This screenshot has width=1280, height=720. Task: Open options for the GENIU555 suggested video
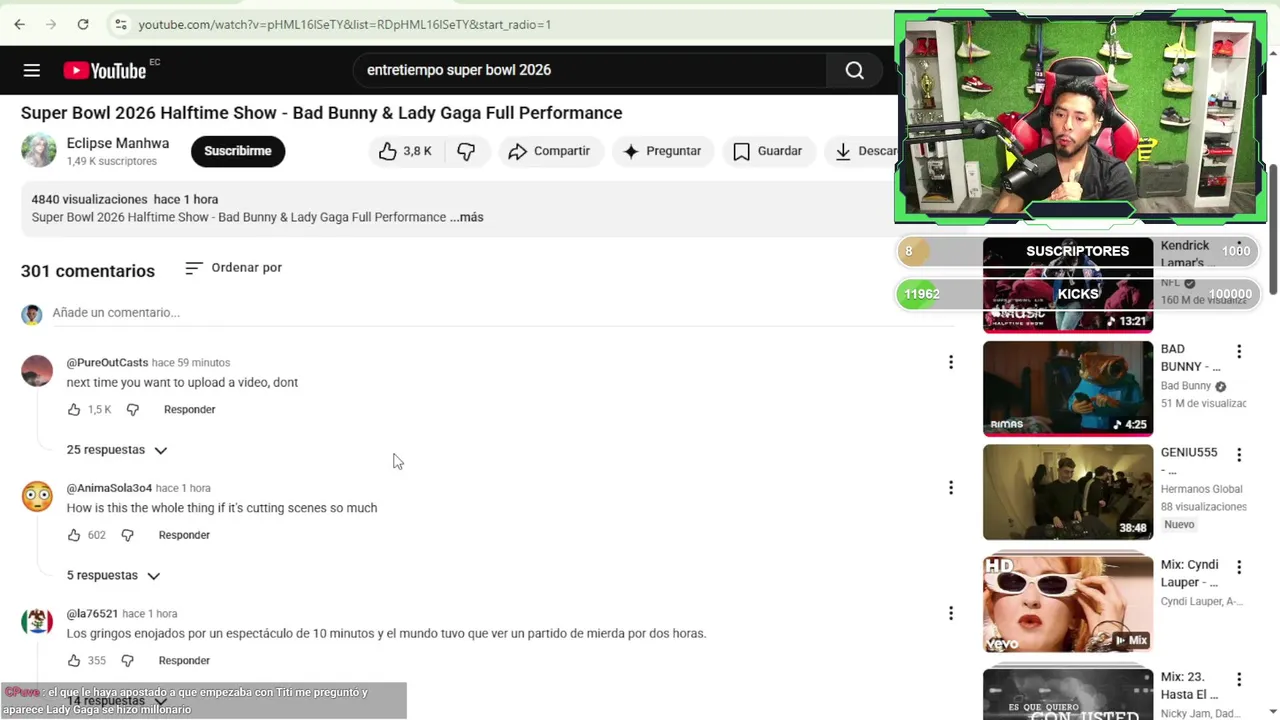1239,455
